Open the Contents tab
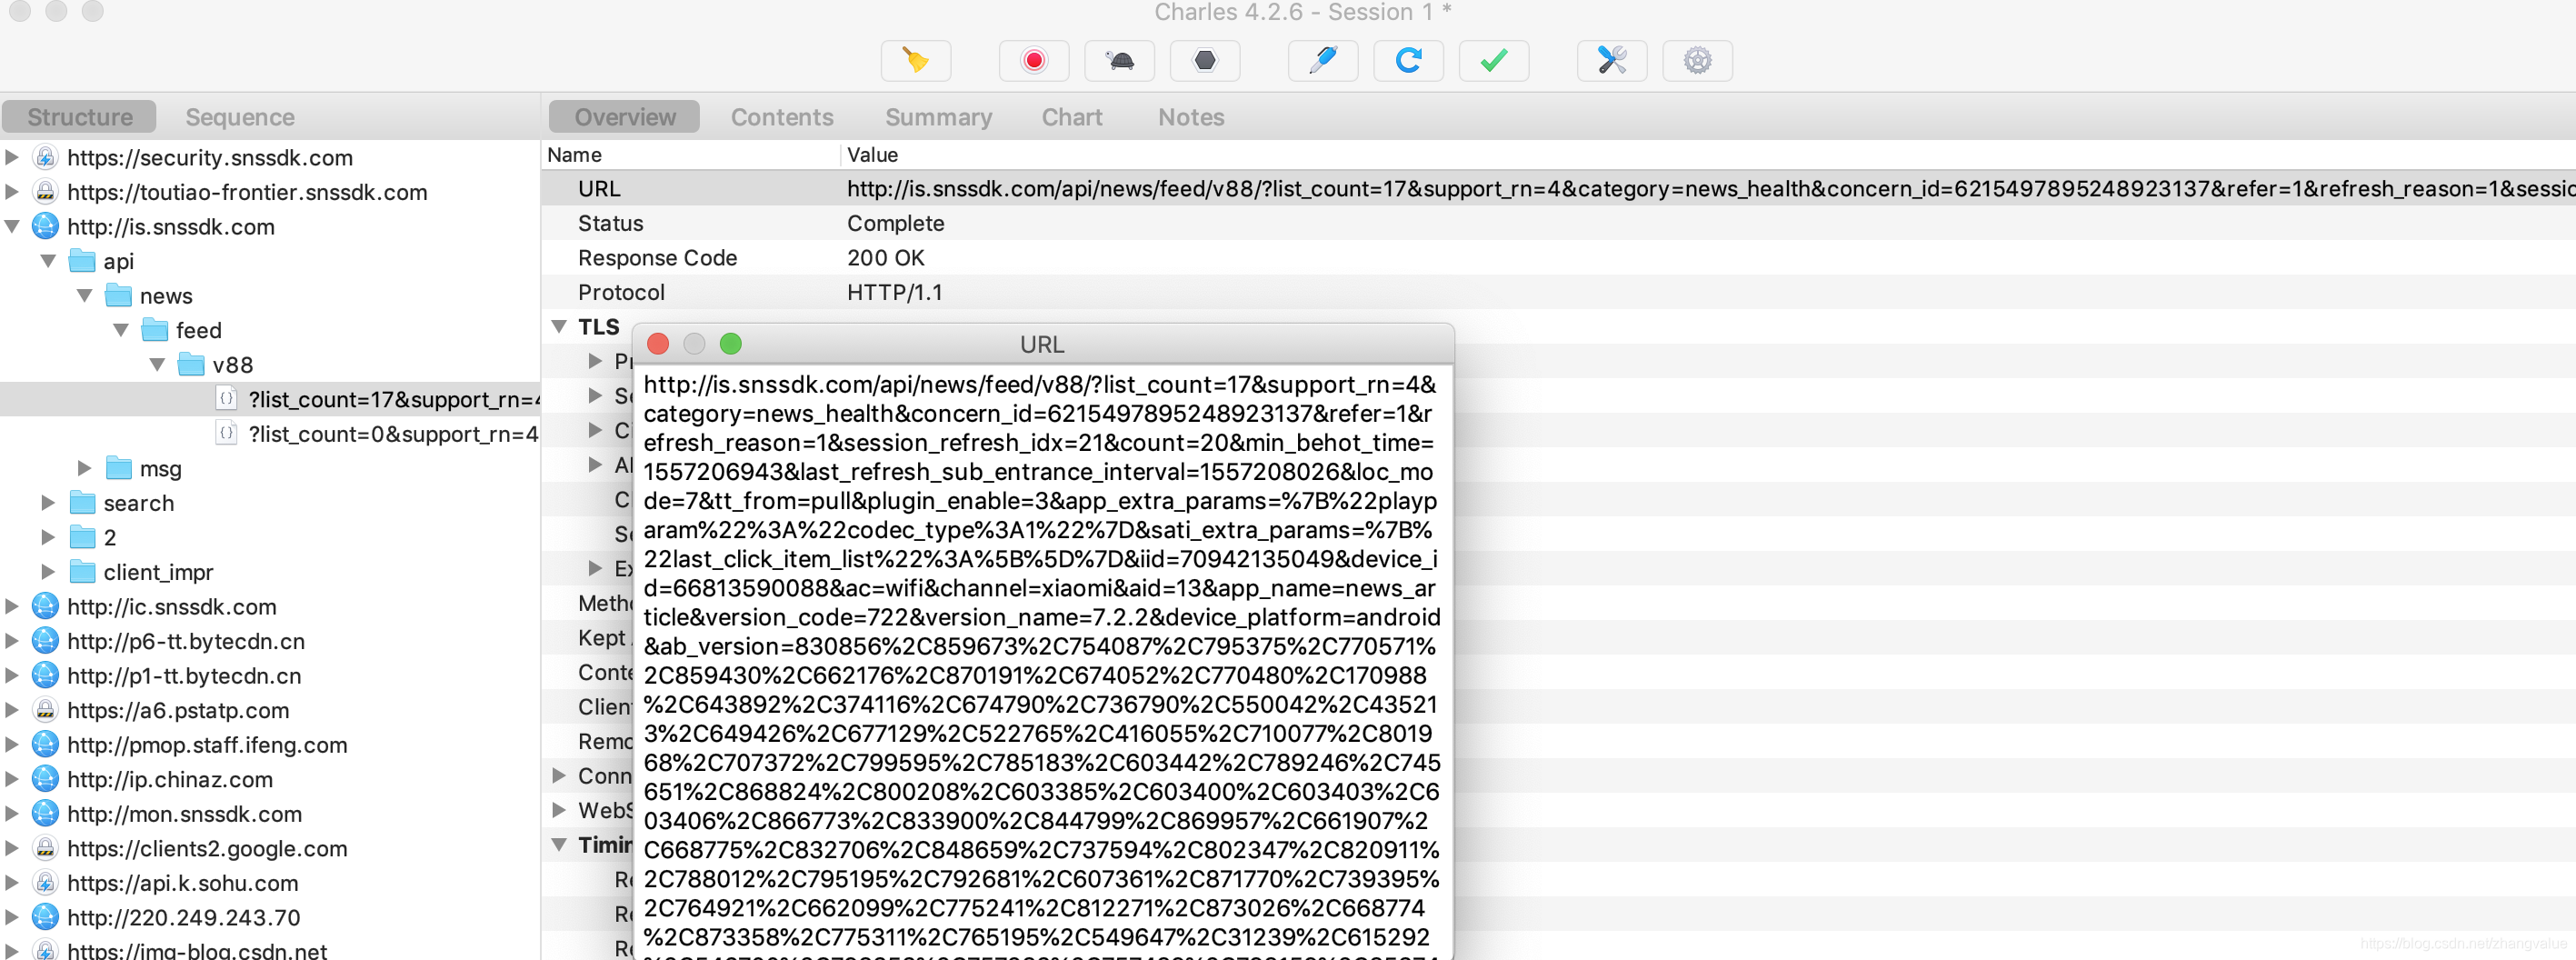The width and height of the screenshot is (2576, 960). (782, 117)
